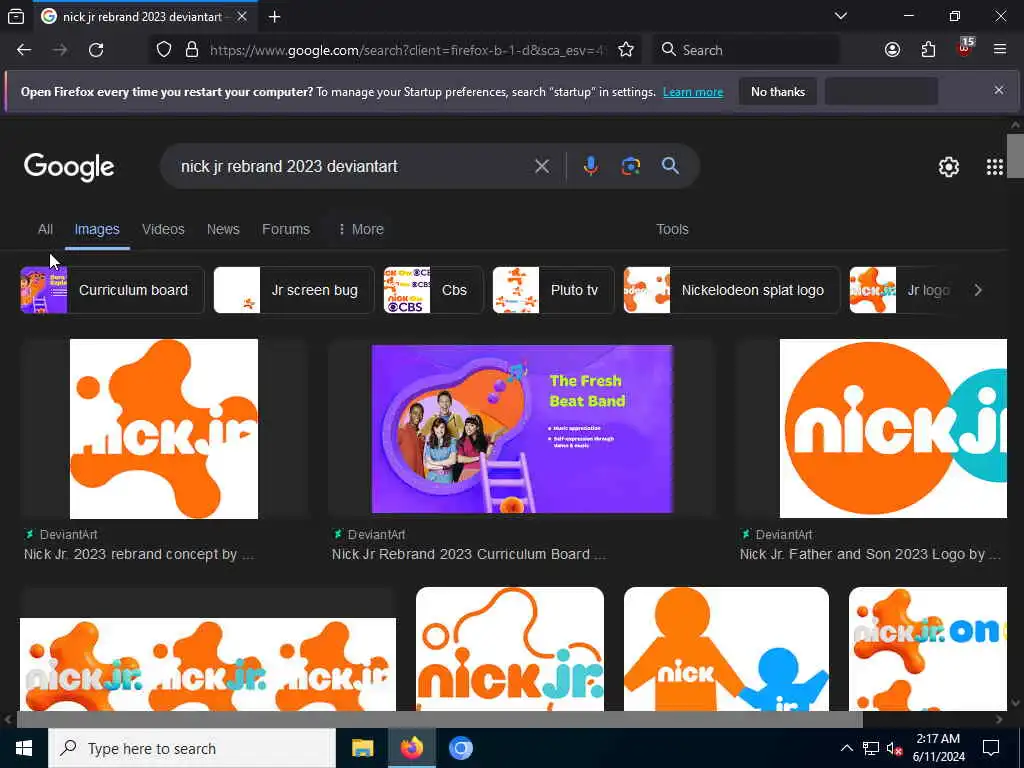The image size is (1024, 768).
Task: Click the vertical page scrollbar thumb
Action: tap(1015, 155)
